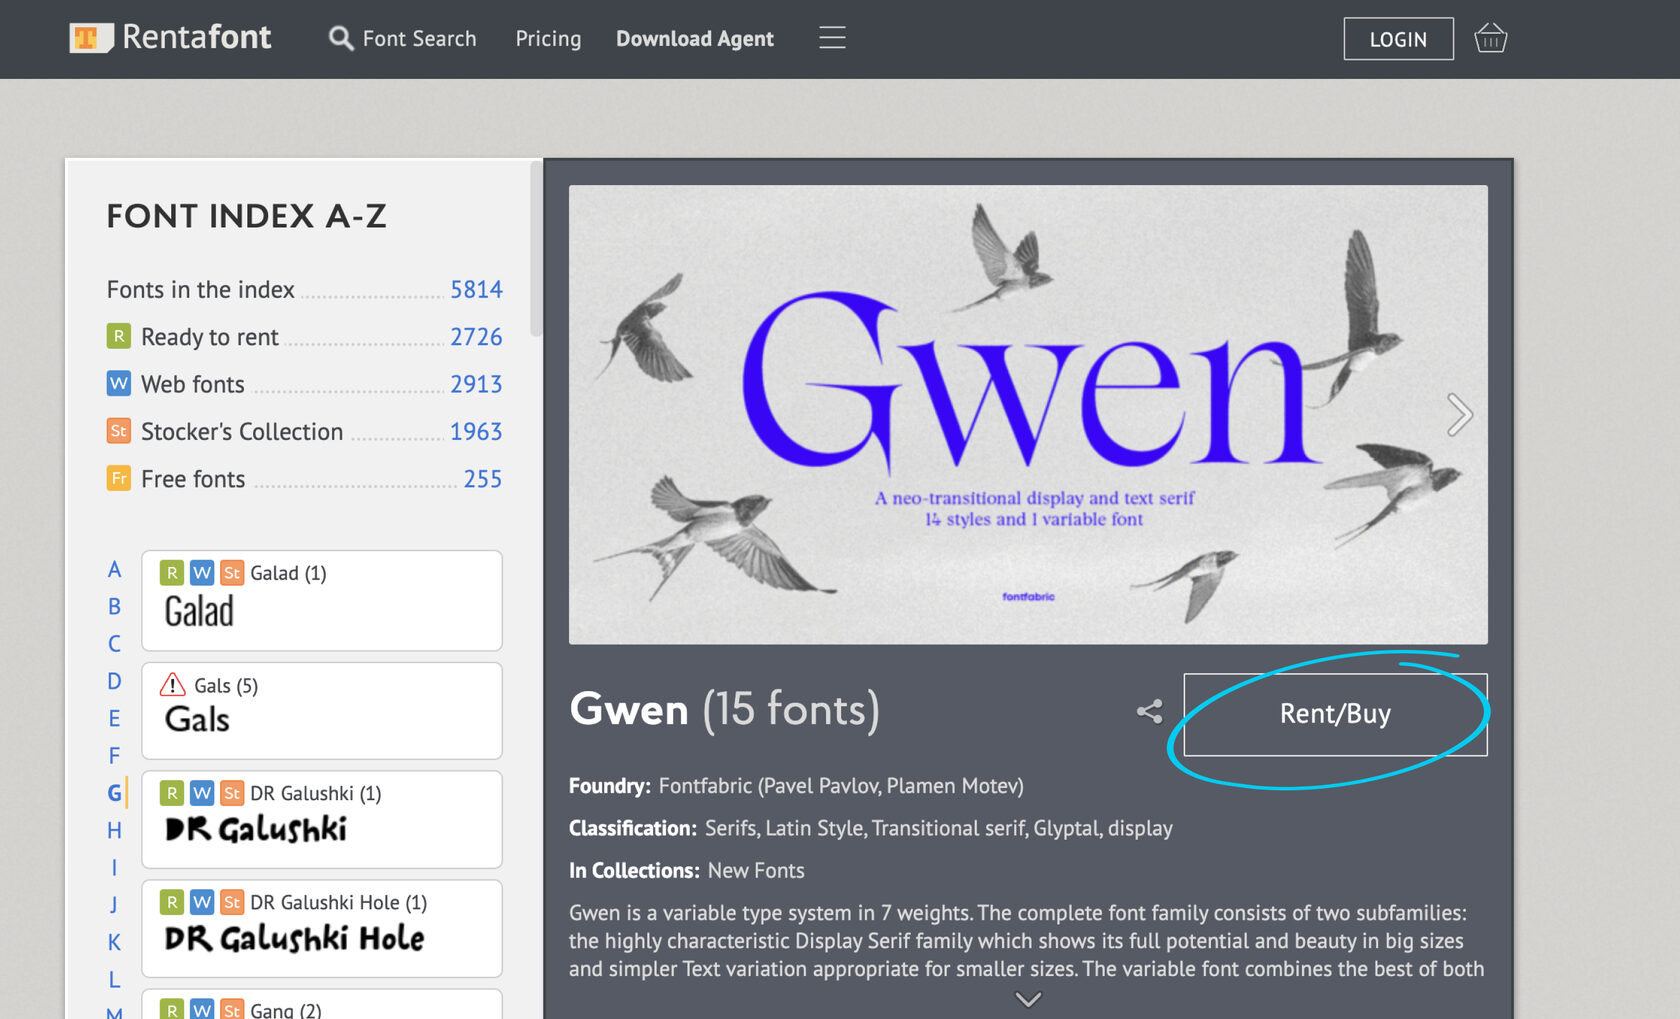Open the Galad font sample preview
Image resolution: width=1680 pixels, height=1019 pixels.
[199, 611]
